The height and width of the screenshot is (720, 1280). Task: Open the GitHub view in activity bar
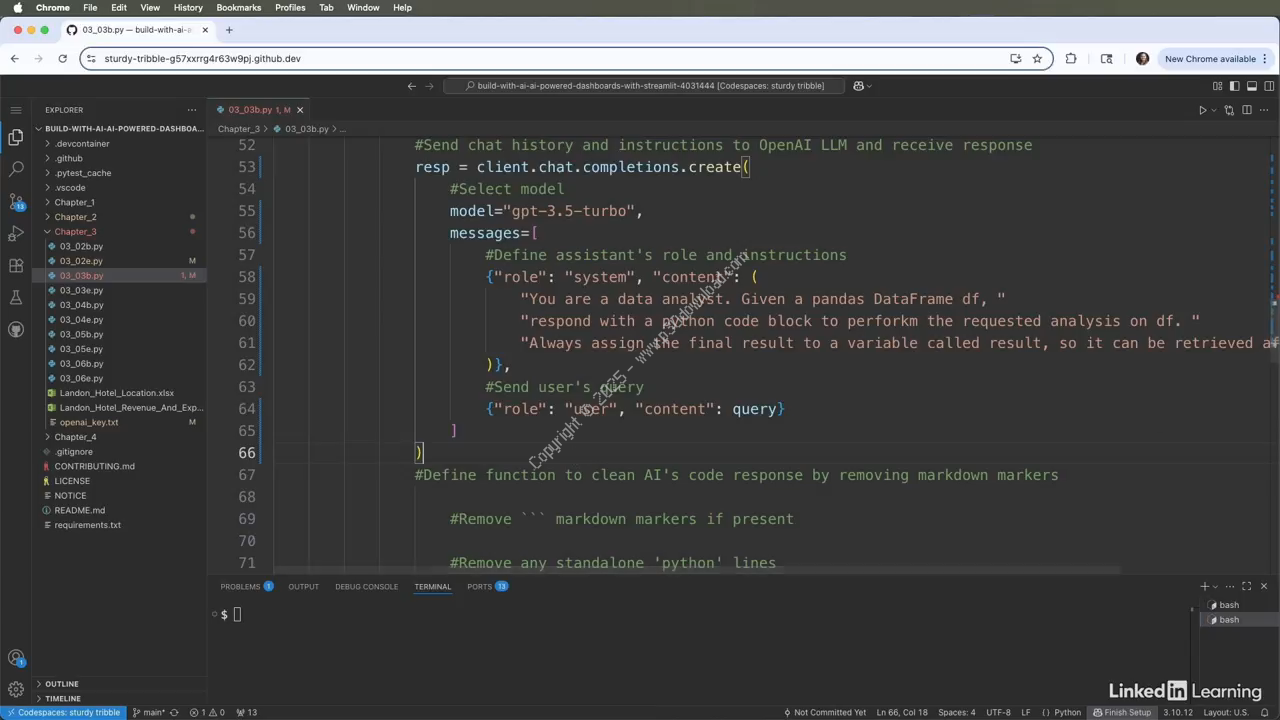pos(16,330)
